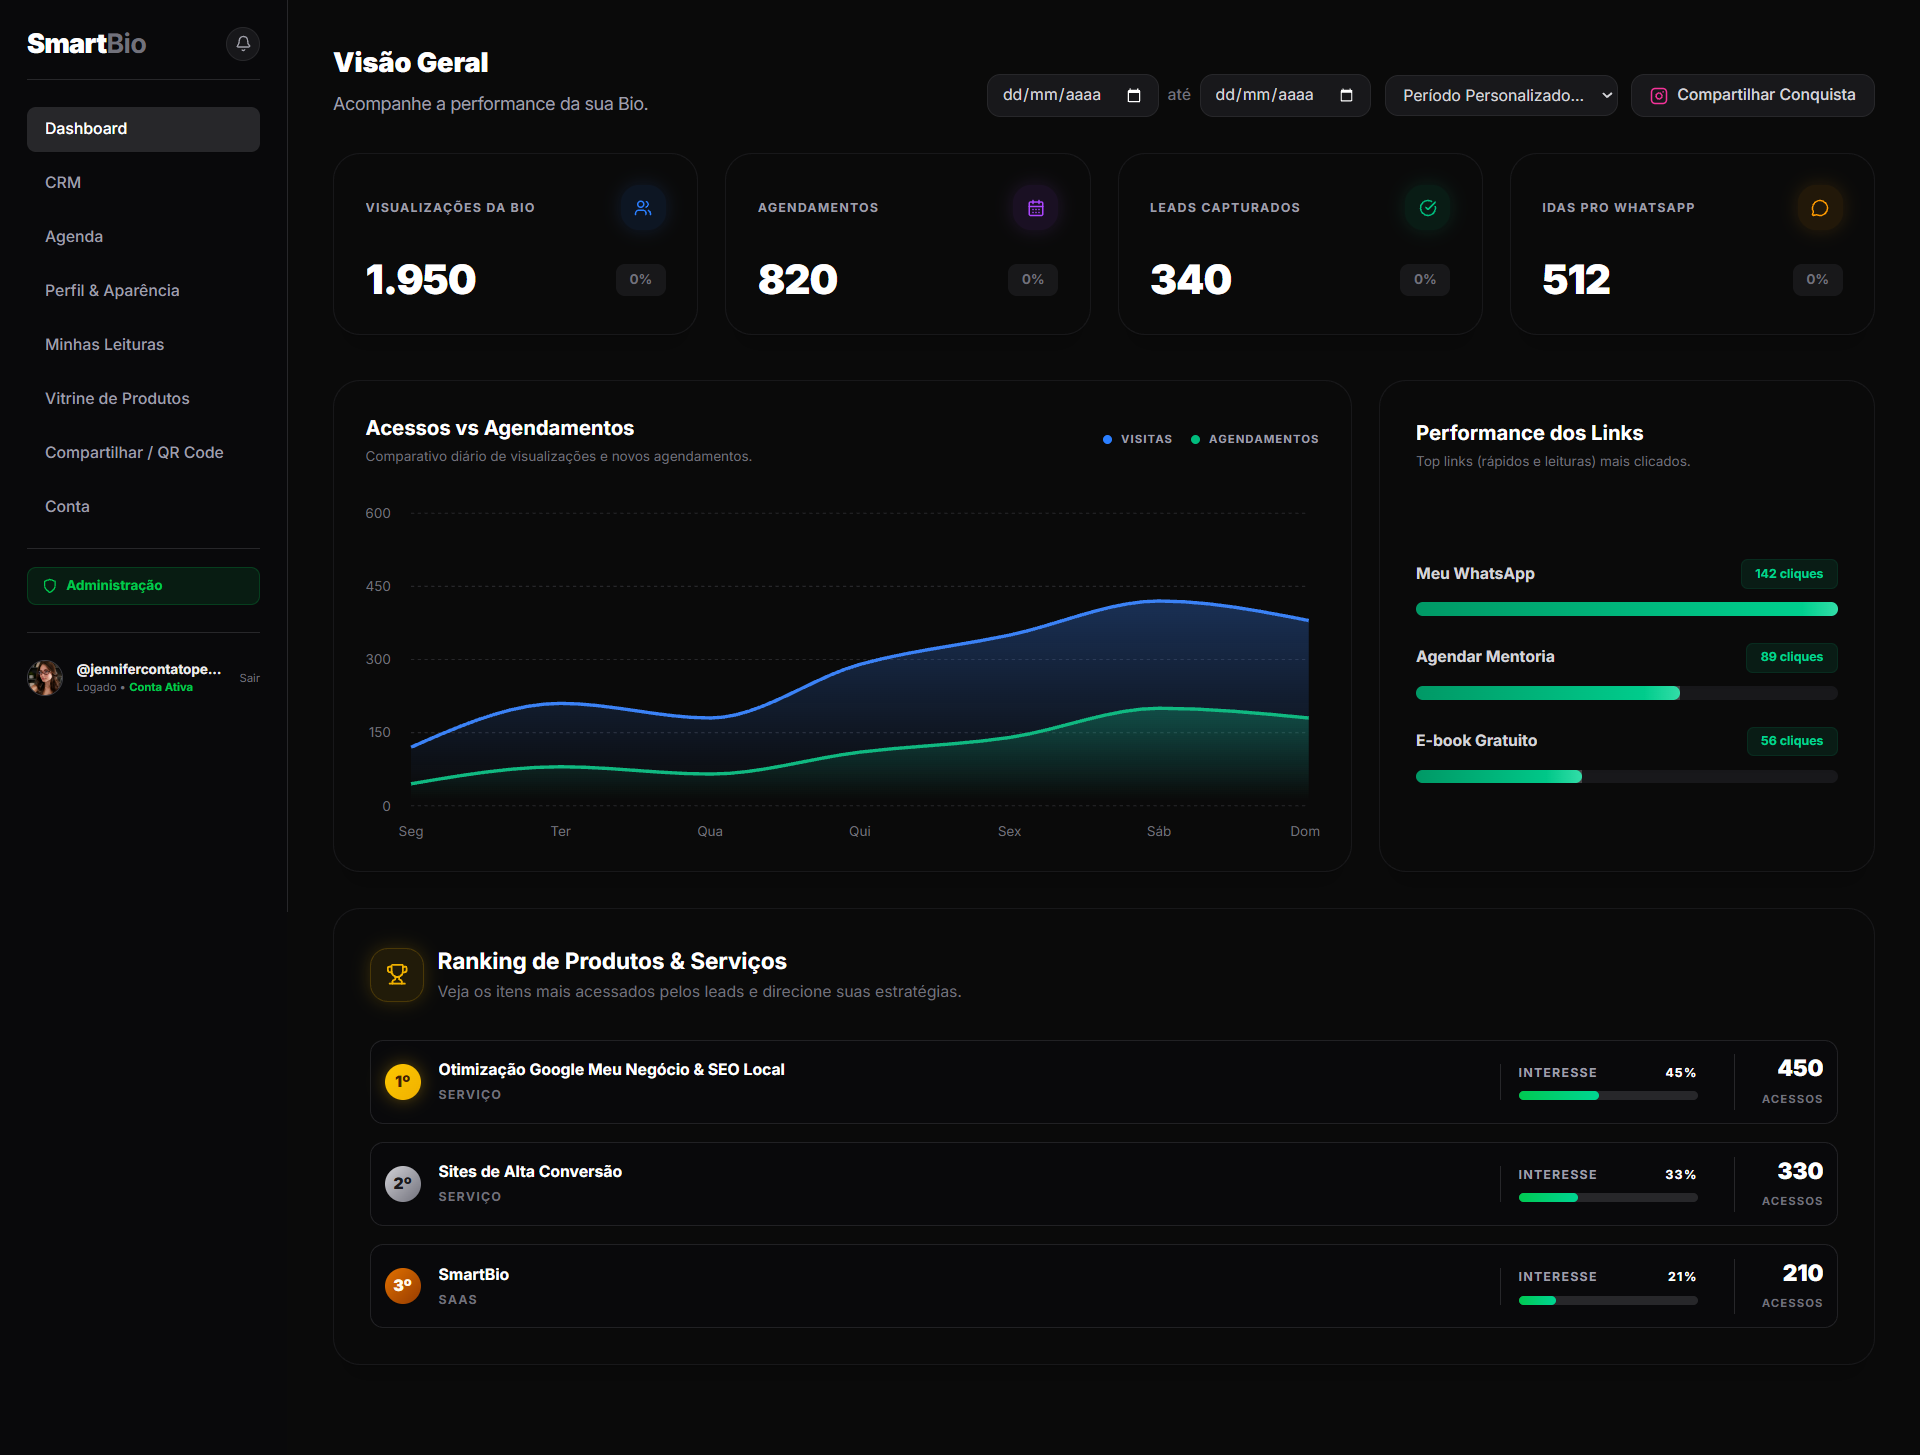Go to Vitrine de Produtos
Viewport: 1920px width, 1455px height.
click(143, 399)
